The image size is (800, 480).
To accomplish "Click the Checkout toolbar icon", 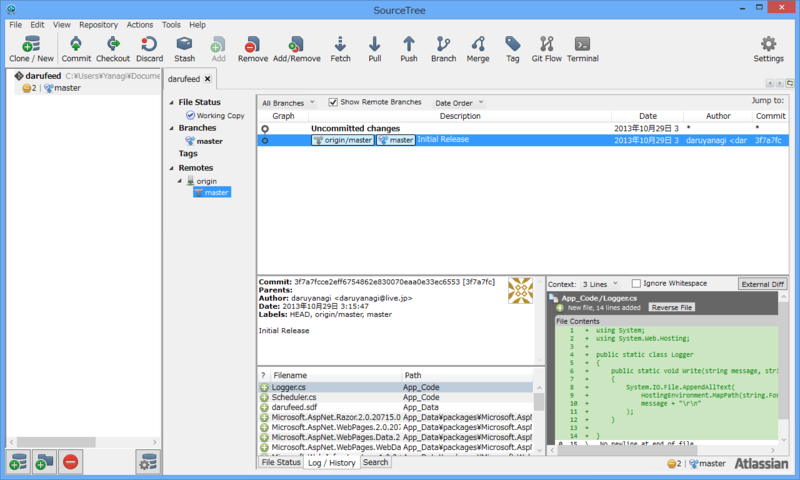I will coord(113,49).
